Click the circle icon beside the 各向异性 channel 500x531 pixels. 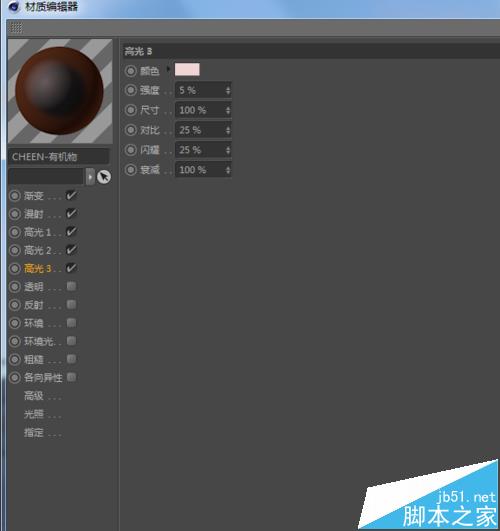point(15,377)
